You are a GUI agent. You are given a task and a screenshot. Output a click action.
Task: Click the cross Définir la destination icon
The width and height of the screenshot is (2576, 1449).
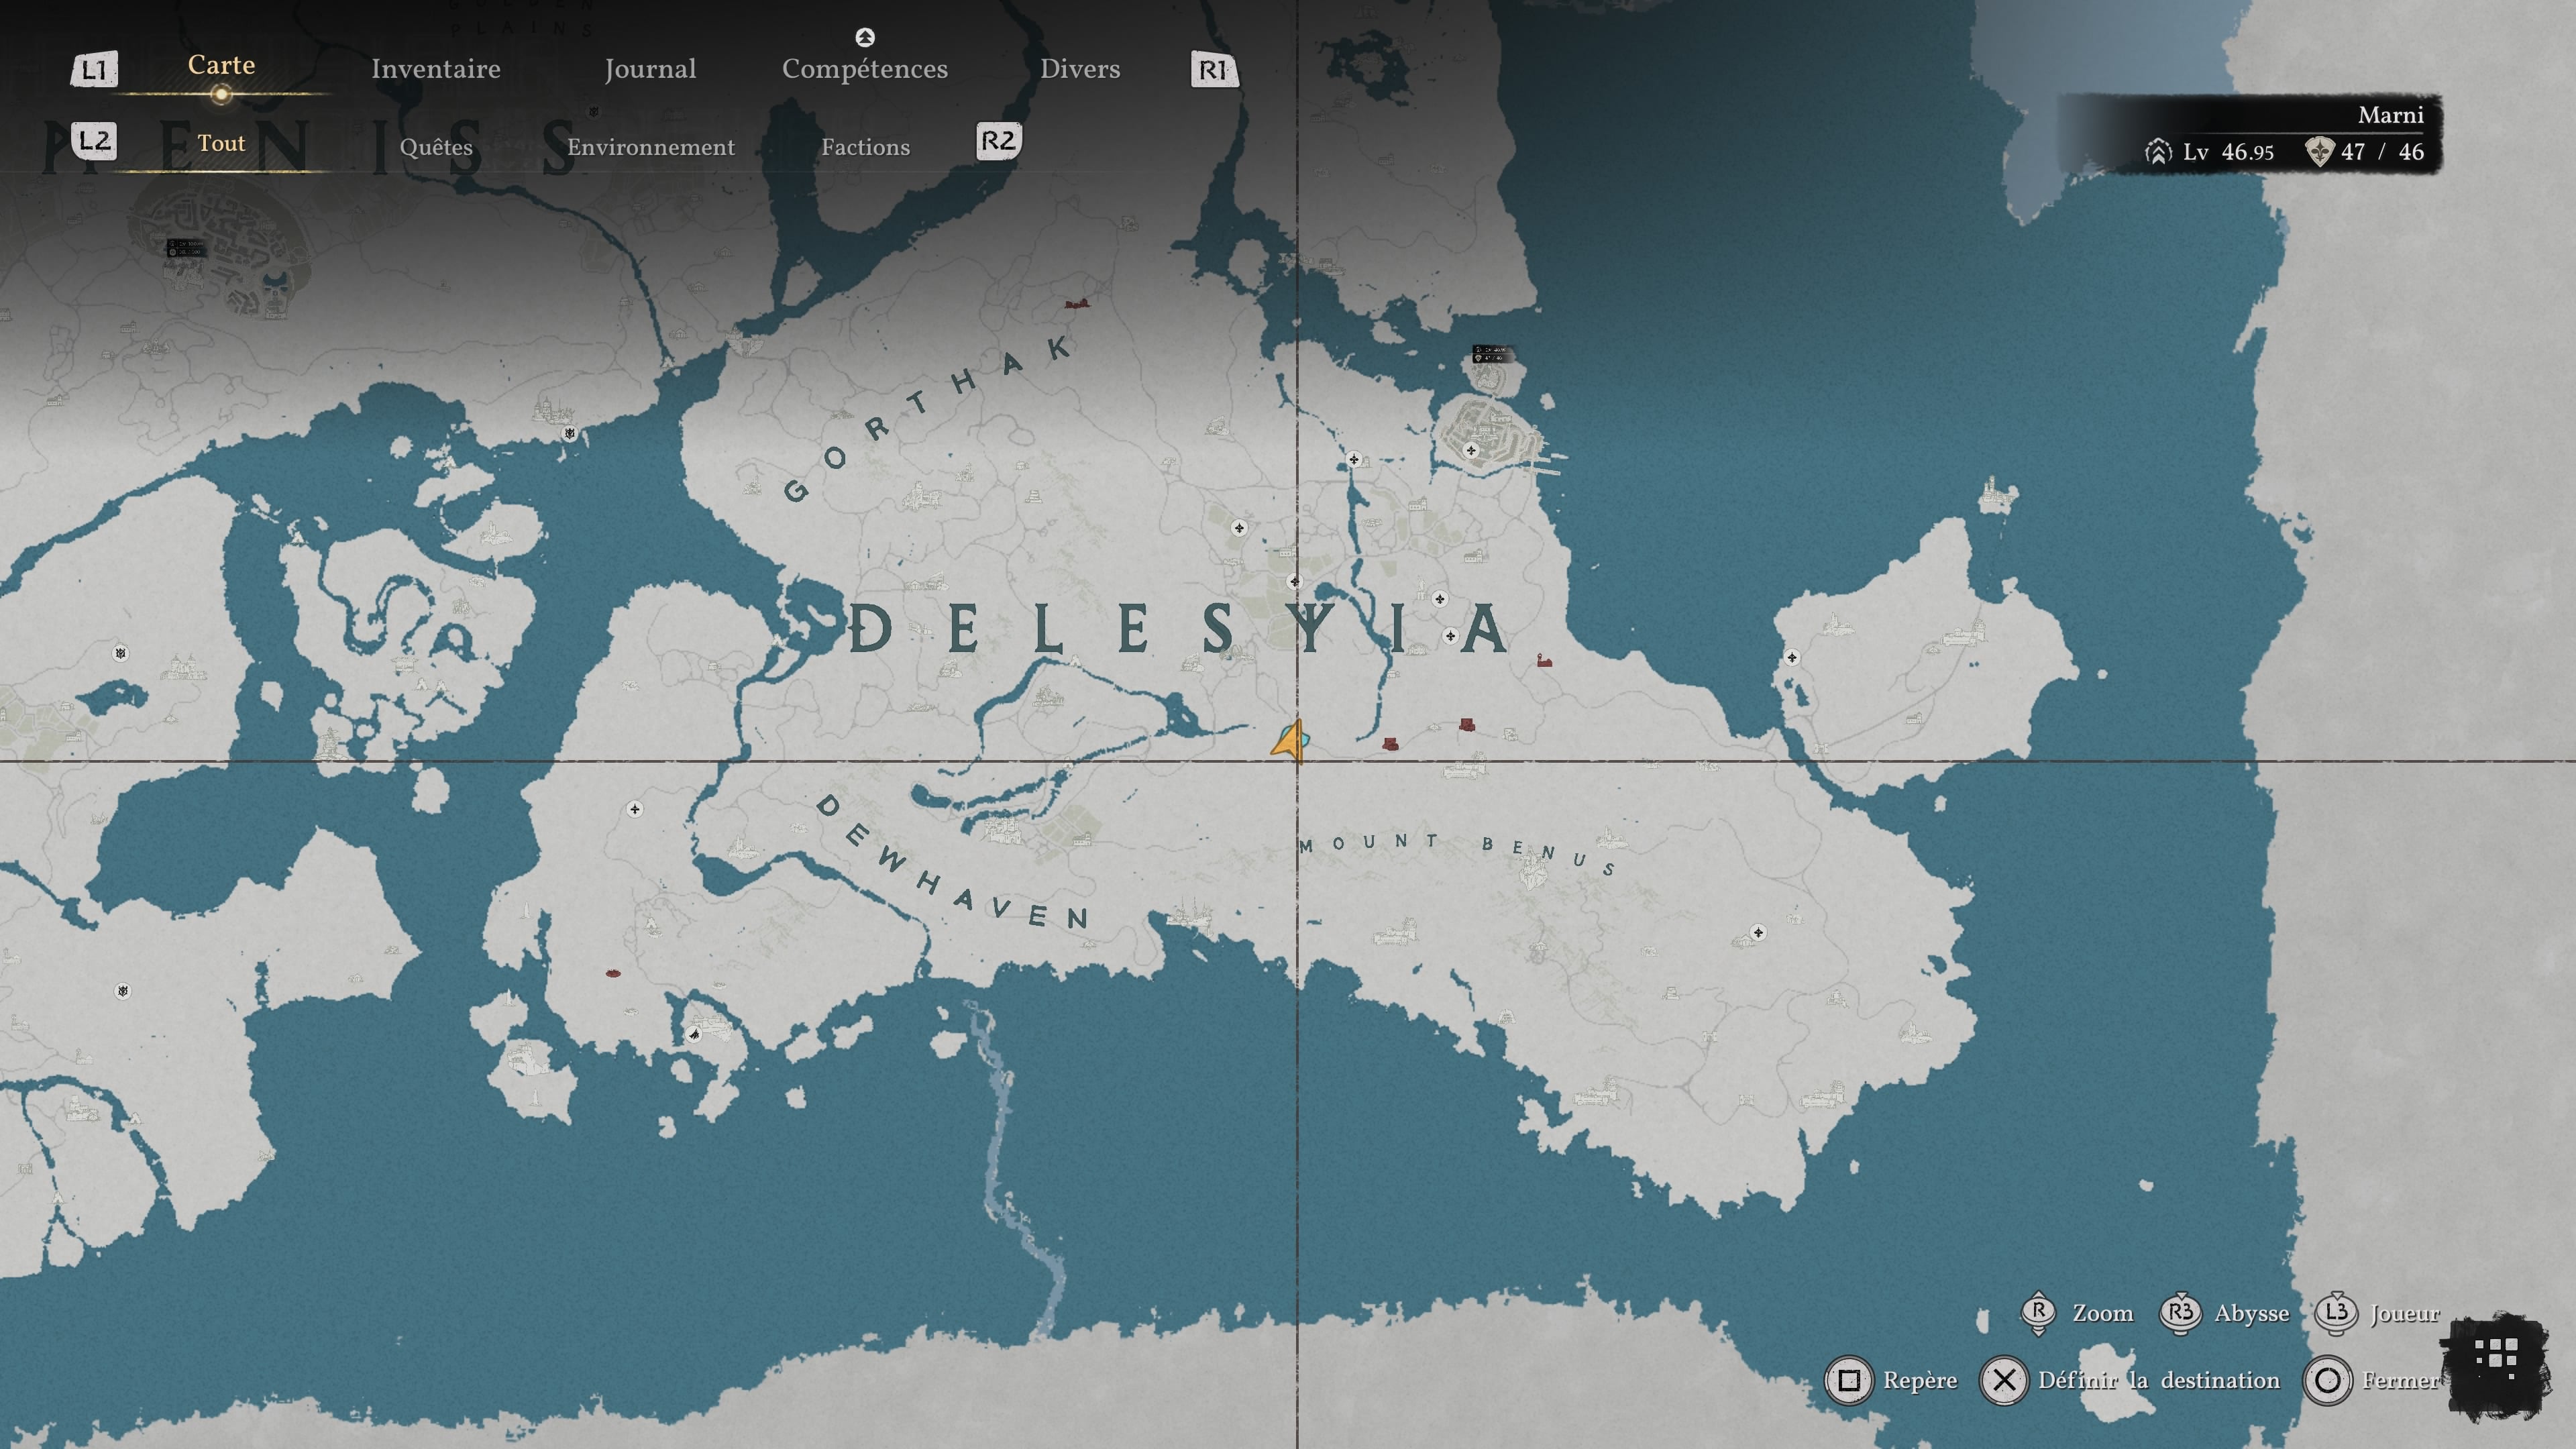[x=2004, y=1381]
